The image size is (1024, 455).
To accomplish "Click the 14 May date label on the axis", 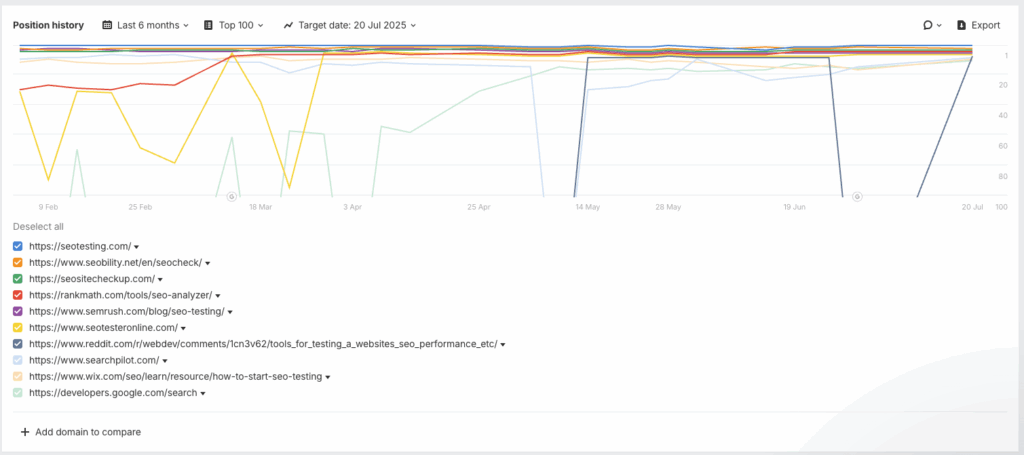I will 588,207.
